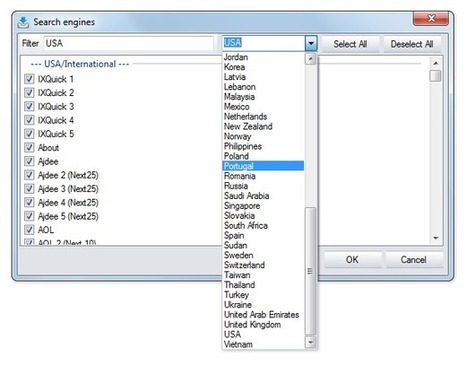The image size is (467, 365).
Task: Uncheck the IXQuick 3 checkbox
Action: [29, 106]
